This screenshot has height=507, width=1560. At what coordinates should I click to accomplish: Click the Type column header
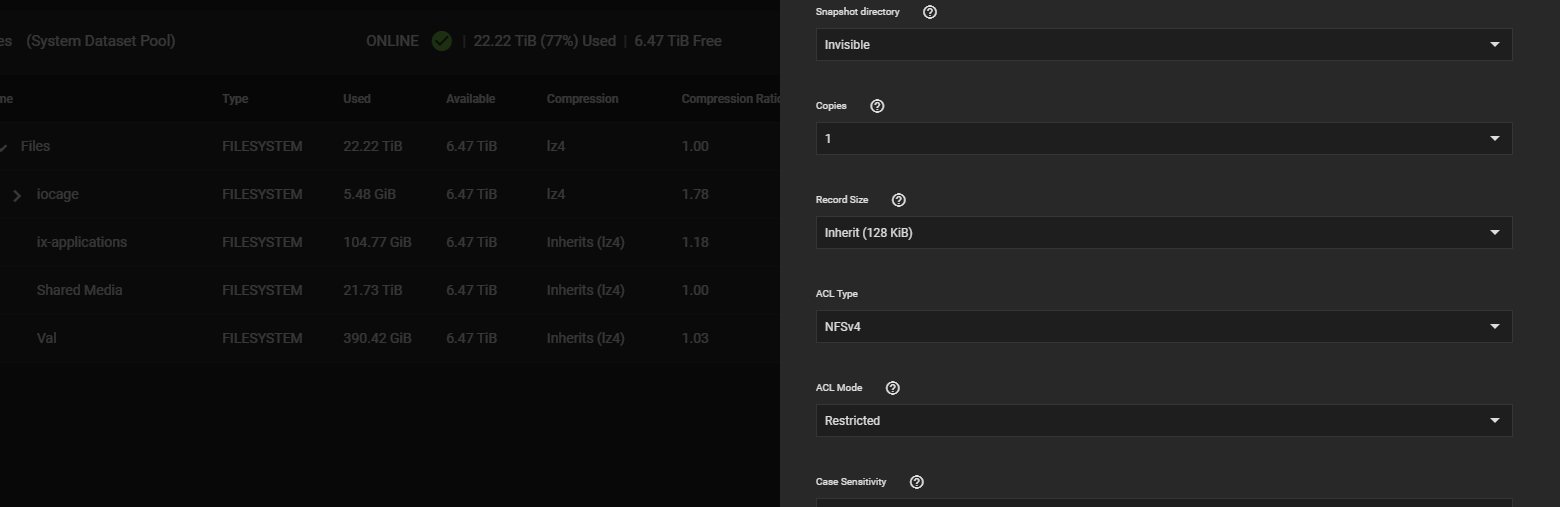coord(235,99)
